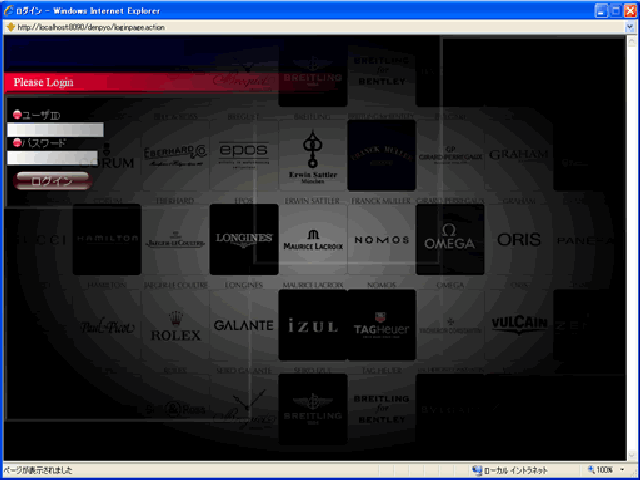This screenshot has width=640, height=480.
Task: Click the パスワード label
Action: (43, 143)
